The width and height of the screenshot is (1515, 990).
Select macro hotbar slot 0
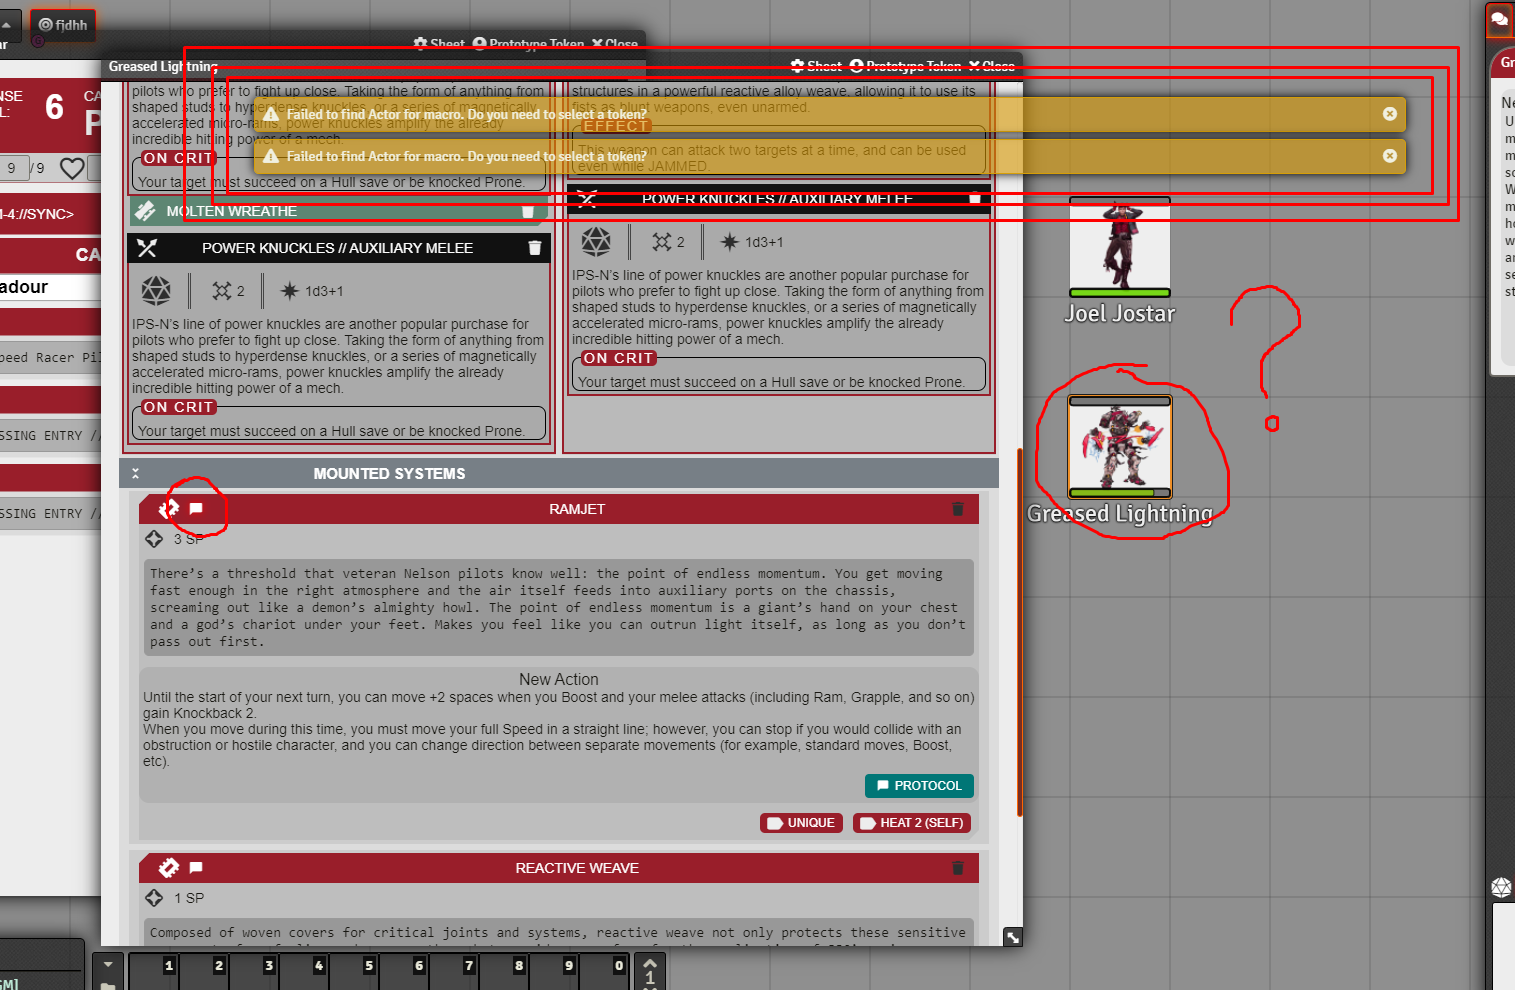pyautogui.click(x=604, y=972)
